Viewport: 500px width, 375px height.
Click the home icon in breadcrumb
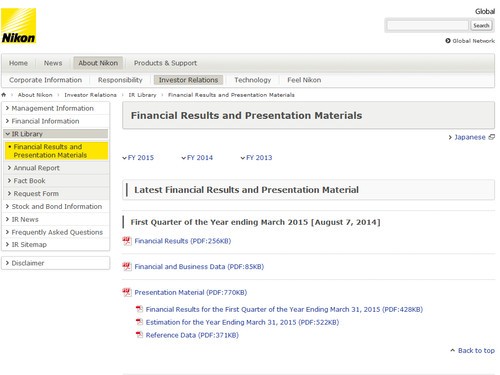click(x=4, y=95)
